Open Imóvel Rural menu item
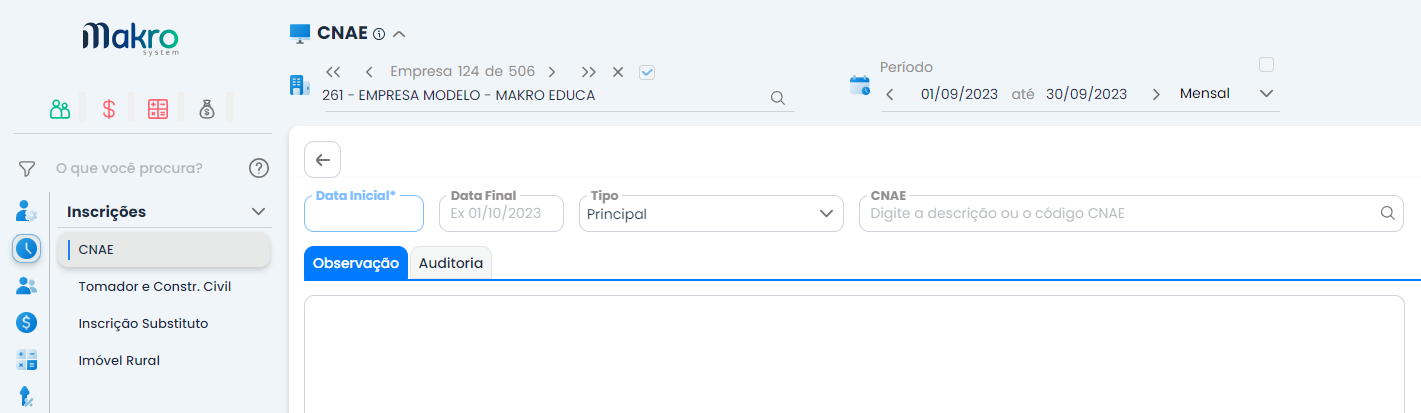The image size is (1421, 413). (x=119, y=361)
